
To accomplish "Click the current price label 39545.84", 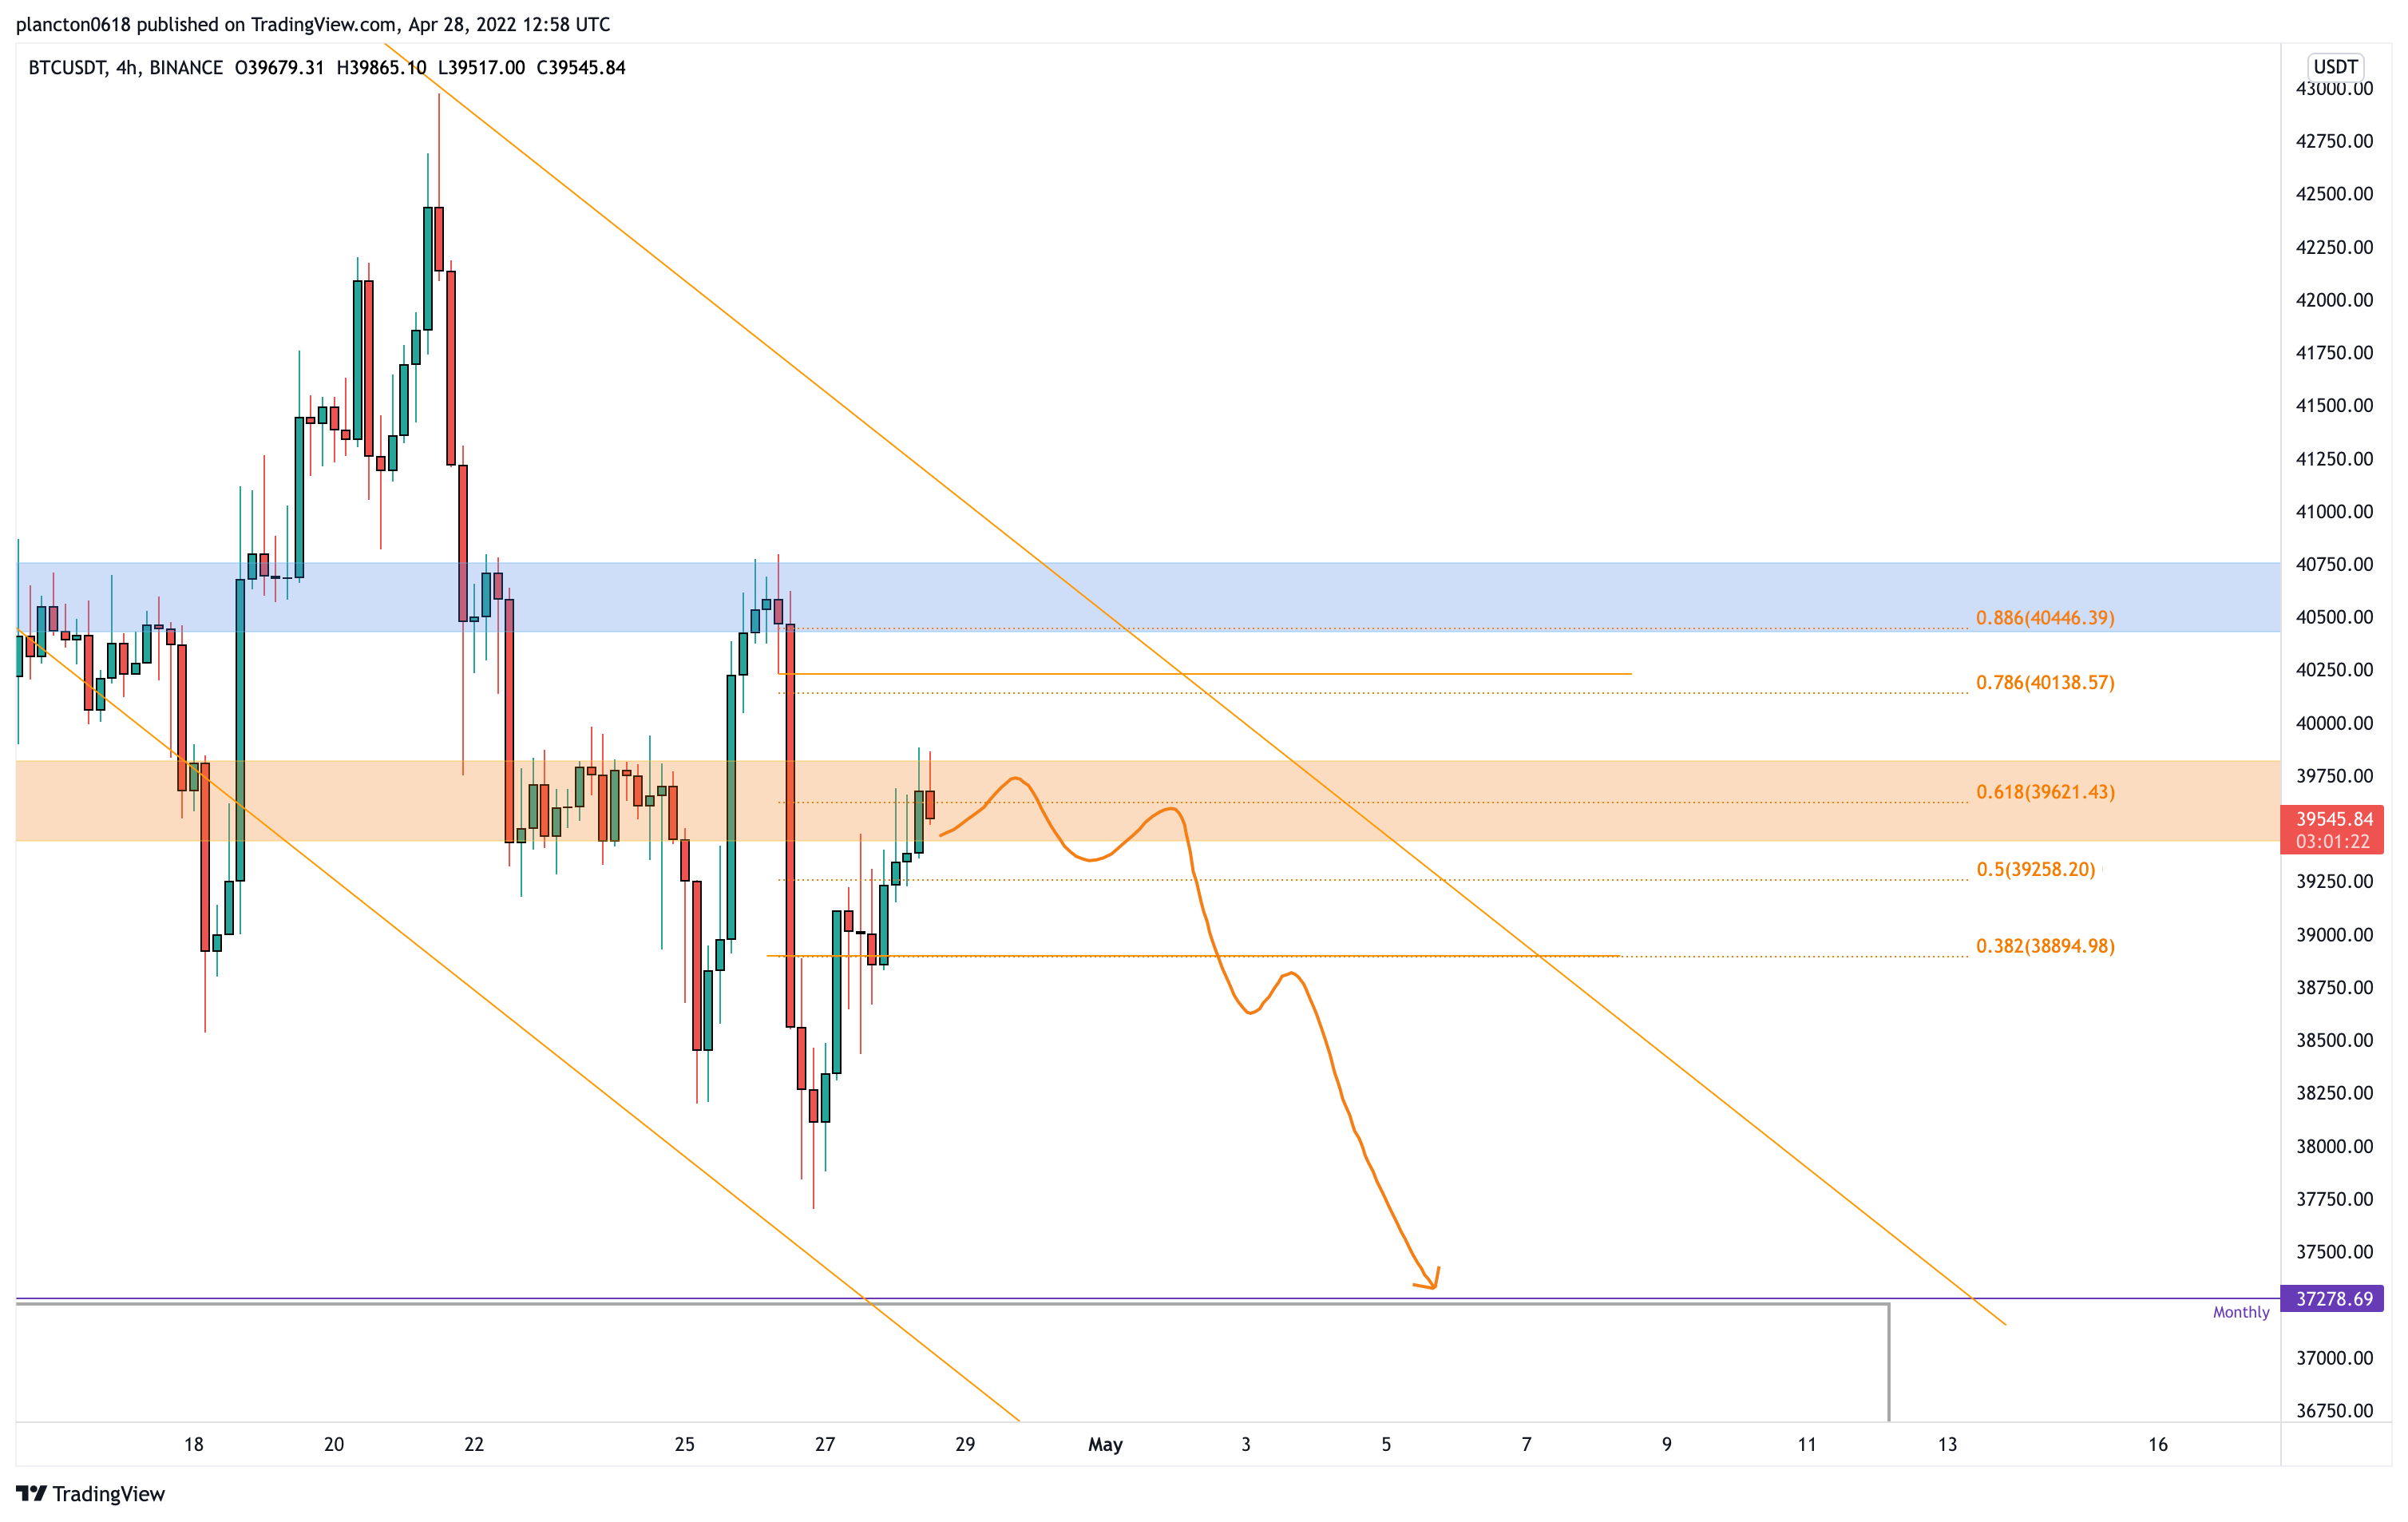I will click(2333, 819).
